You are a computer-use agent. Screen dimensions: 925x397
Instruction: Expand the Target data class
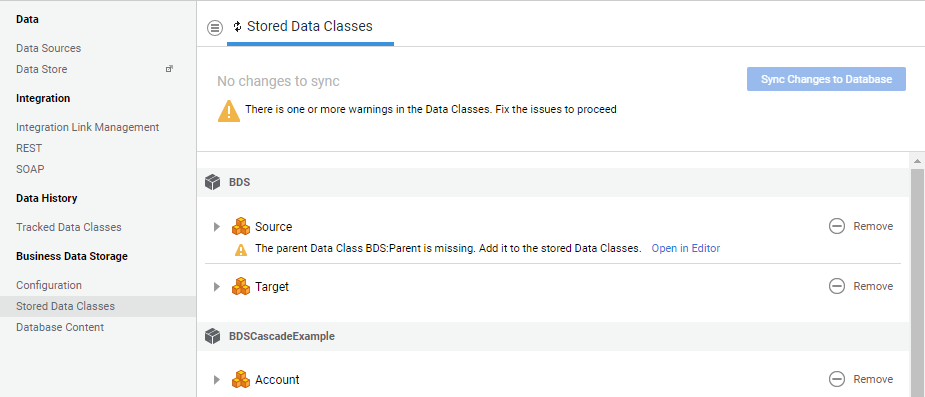pyautogui.click(x=217, y=287)
